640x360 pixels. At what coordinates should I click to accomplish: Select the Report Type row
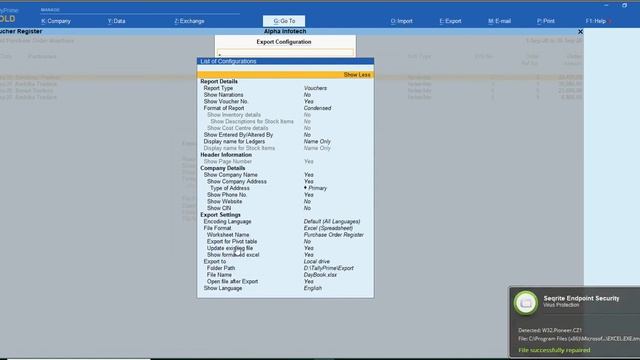(285, 88)
